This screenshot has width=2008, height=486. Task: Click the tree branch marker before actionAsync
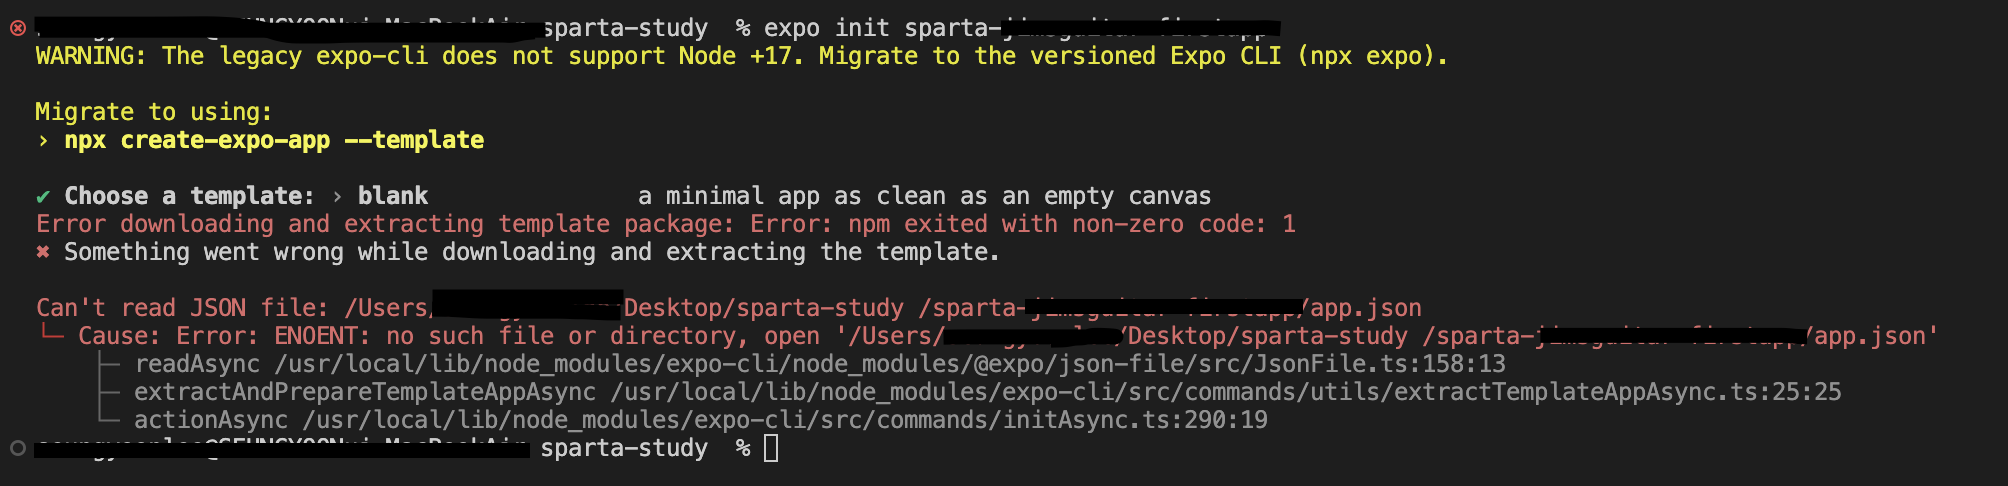tap(108, 420)
